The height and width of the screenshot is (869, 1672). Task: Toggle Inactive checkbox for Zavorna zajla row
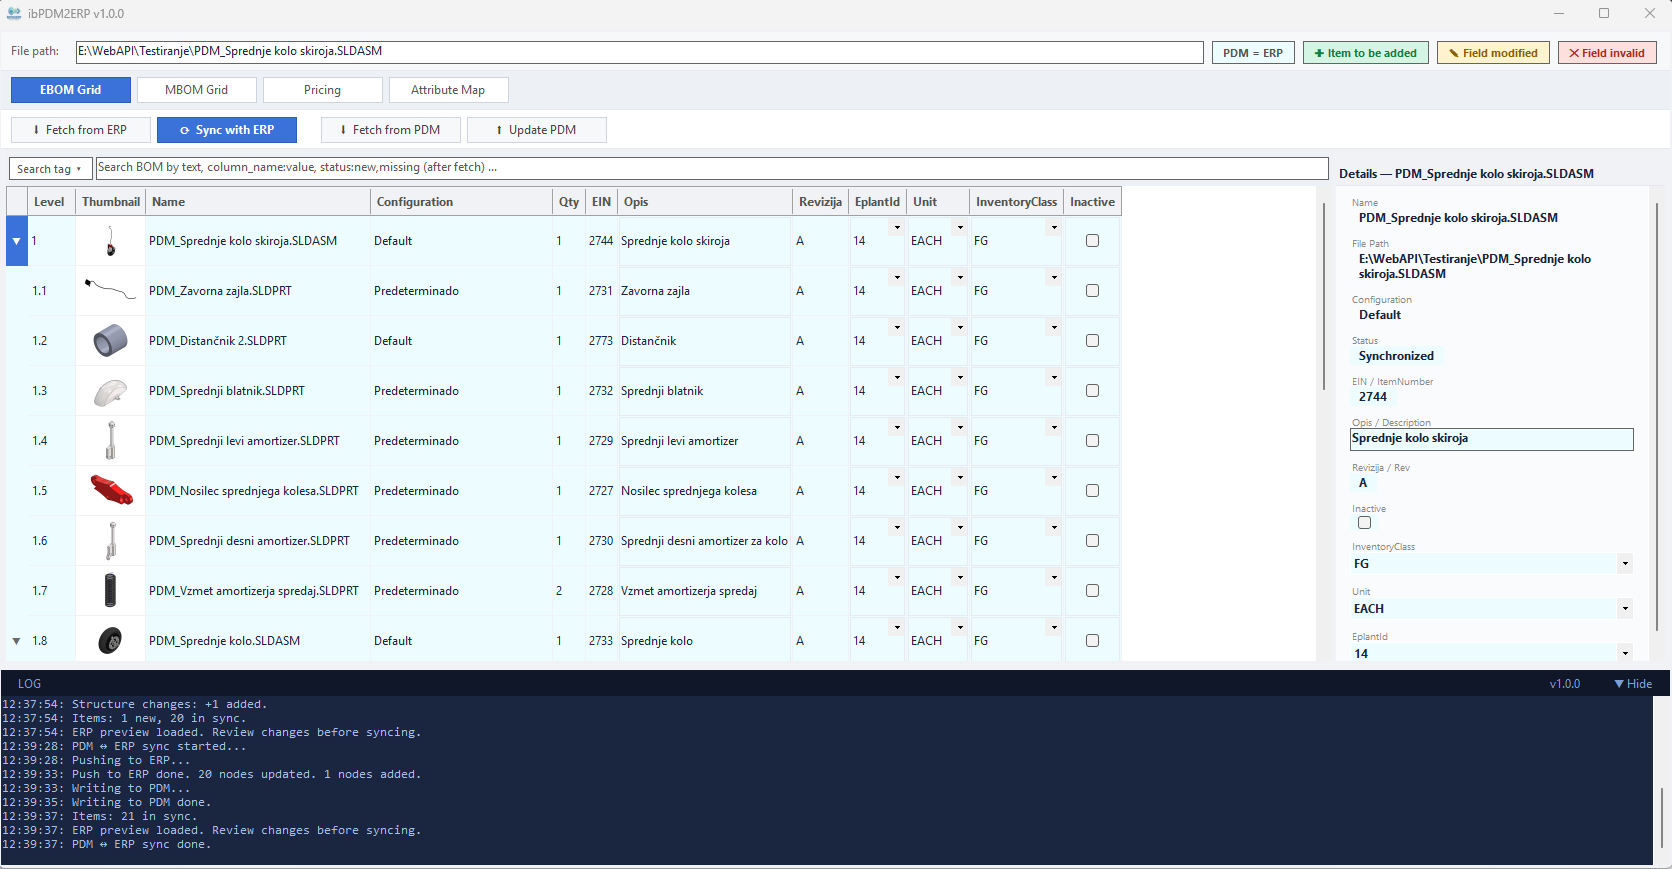(1092, 291)
